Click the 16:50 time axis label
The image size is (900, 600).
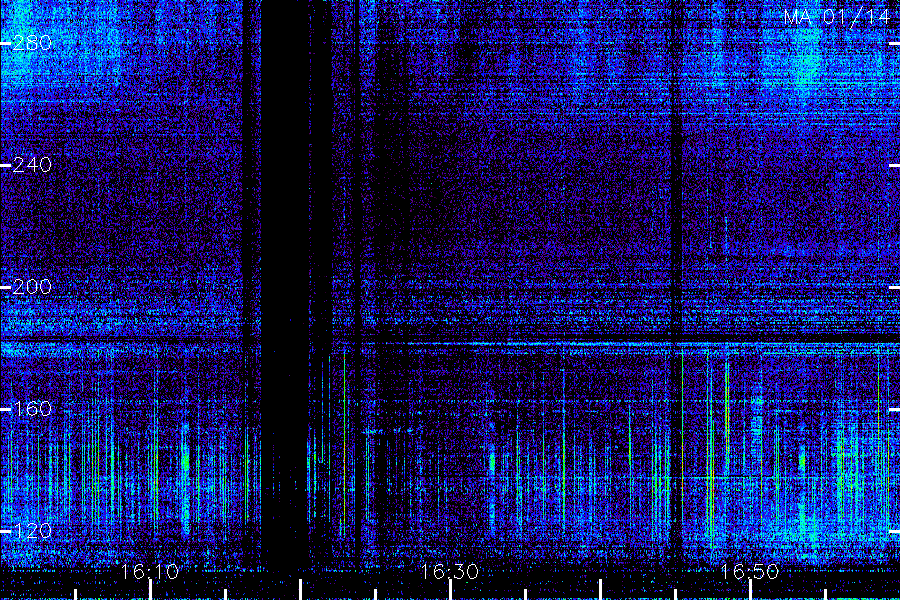750,572
